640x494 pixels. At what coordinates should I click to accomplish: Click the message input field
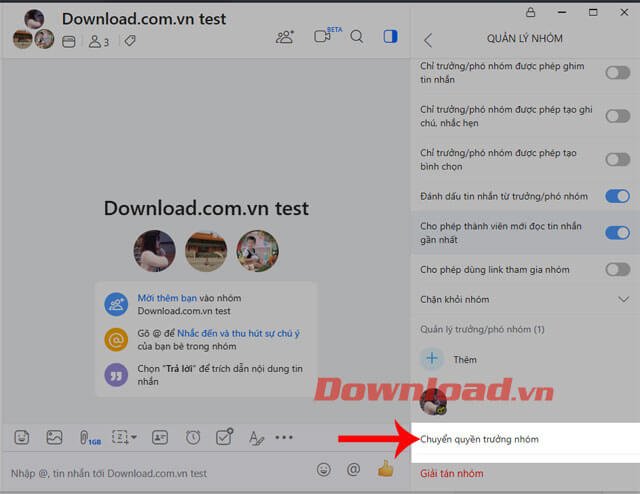(159, 473)
